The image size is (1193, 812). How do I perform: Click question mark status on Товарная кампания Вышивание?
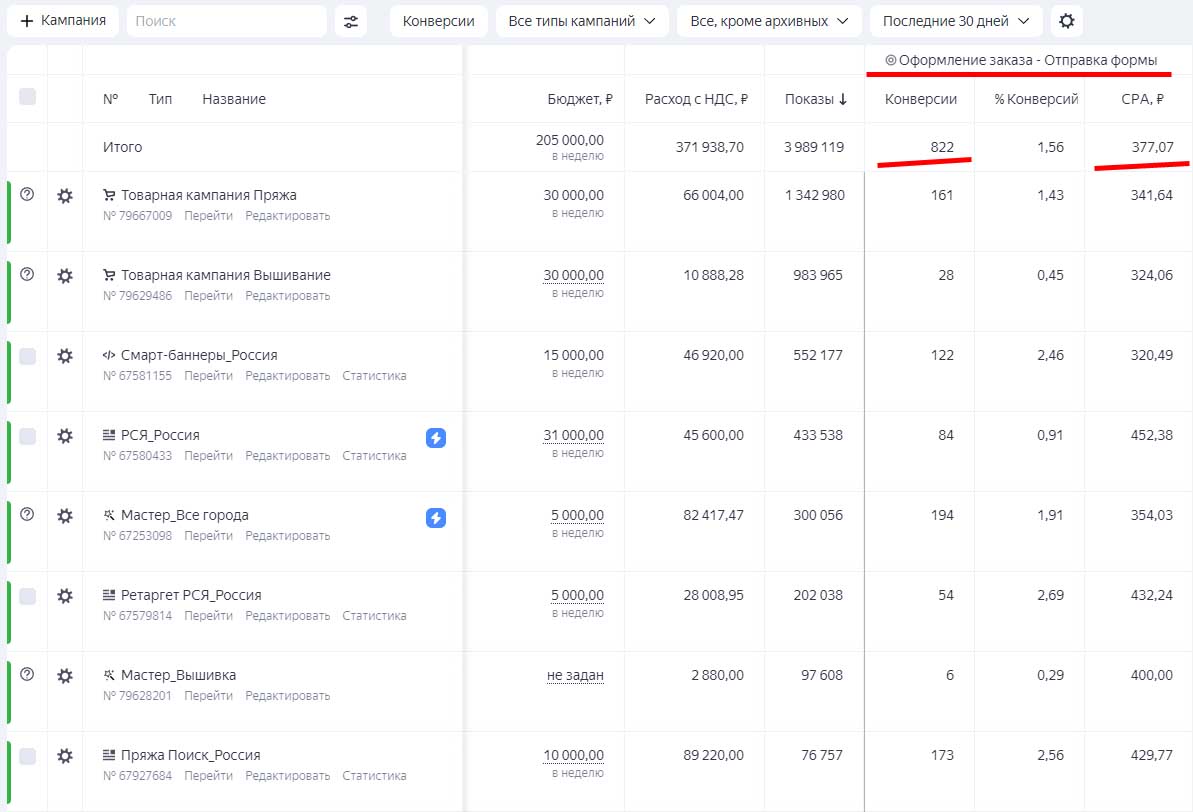(27, 275)
